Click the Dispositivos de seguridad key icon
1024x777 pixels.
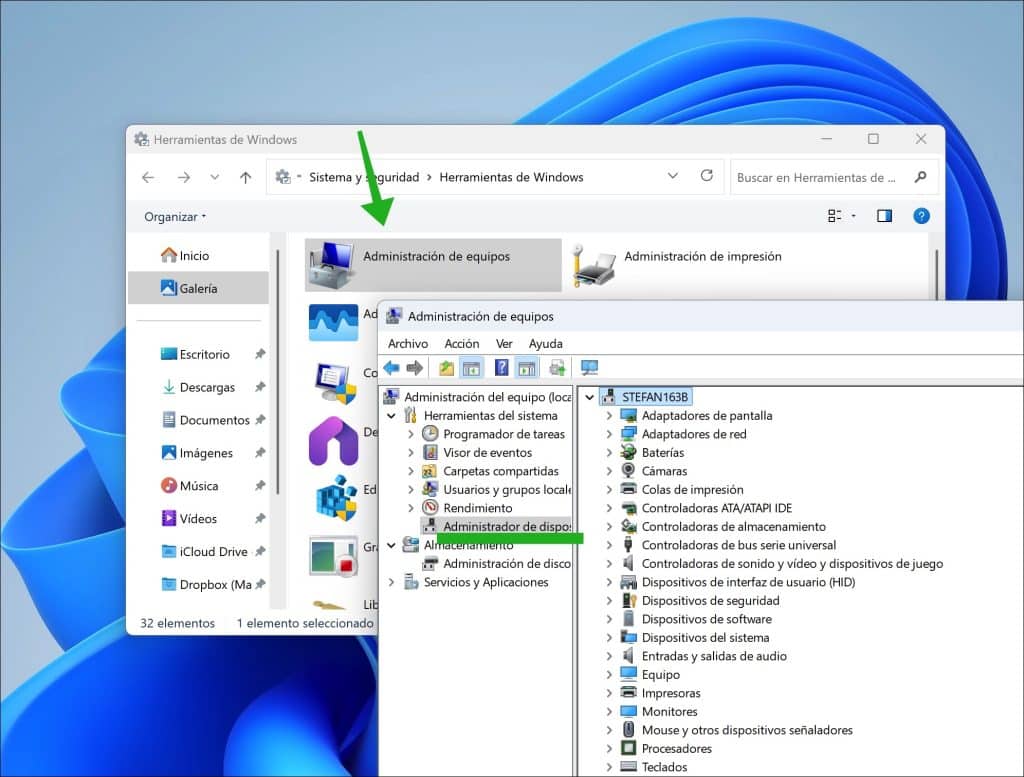pyautogui.click(x=628, y=600)
